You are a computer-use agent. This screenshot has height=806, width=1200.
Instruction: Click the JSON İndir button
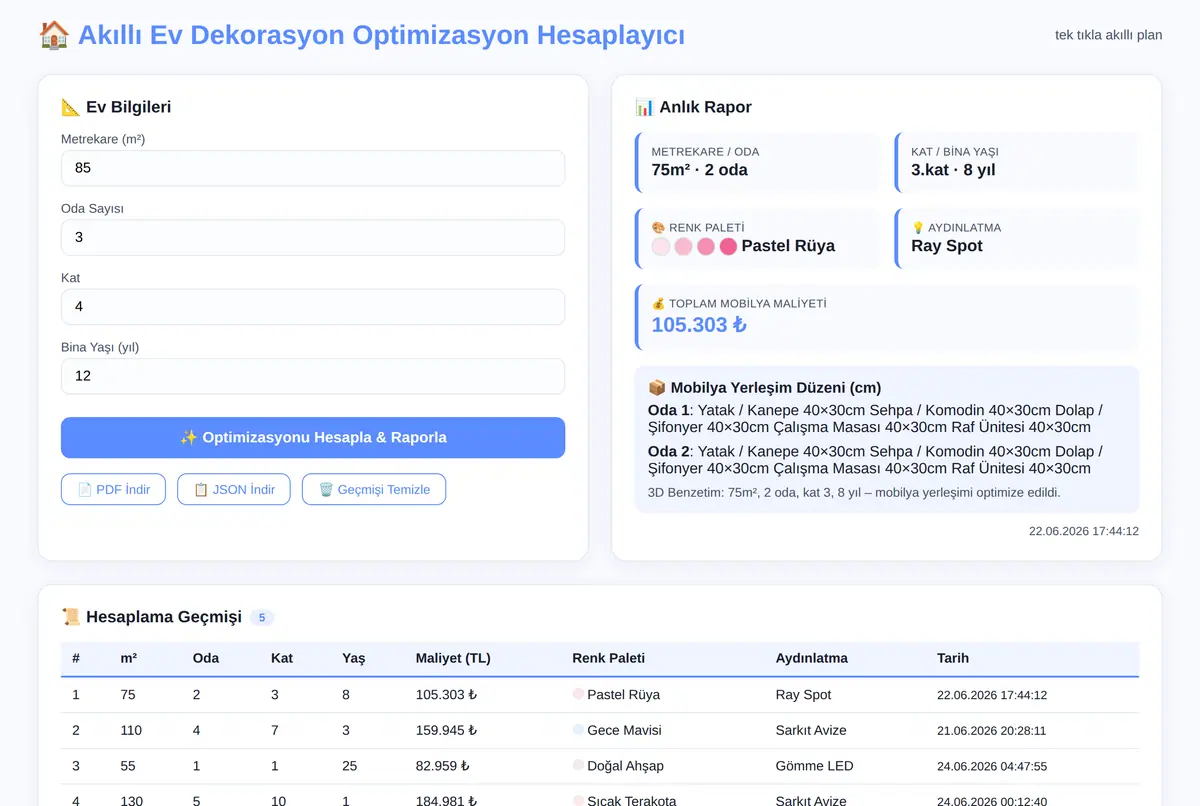click(x=234, y=489)
